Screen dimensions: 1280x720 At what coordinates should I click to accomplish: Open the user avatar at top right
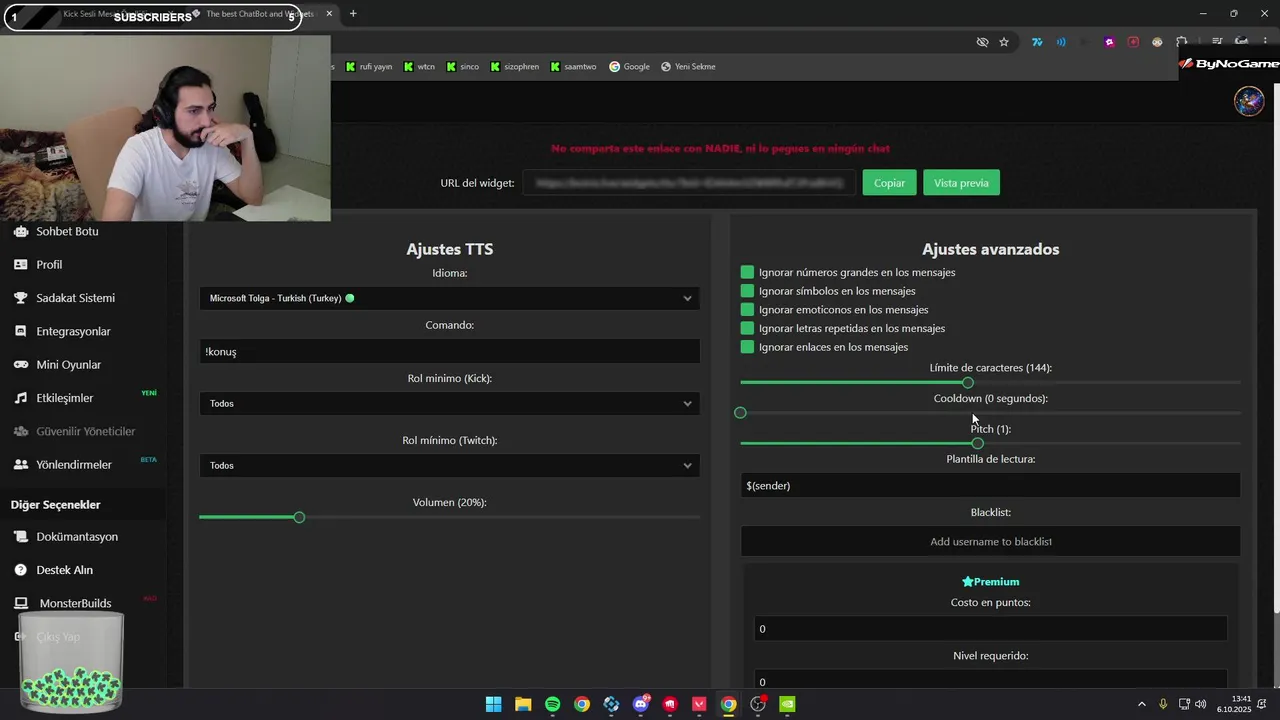click(1248, 101)
